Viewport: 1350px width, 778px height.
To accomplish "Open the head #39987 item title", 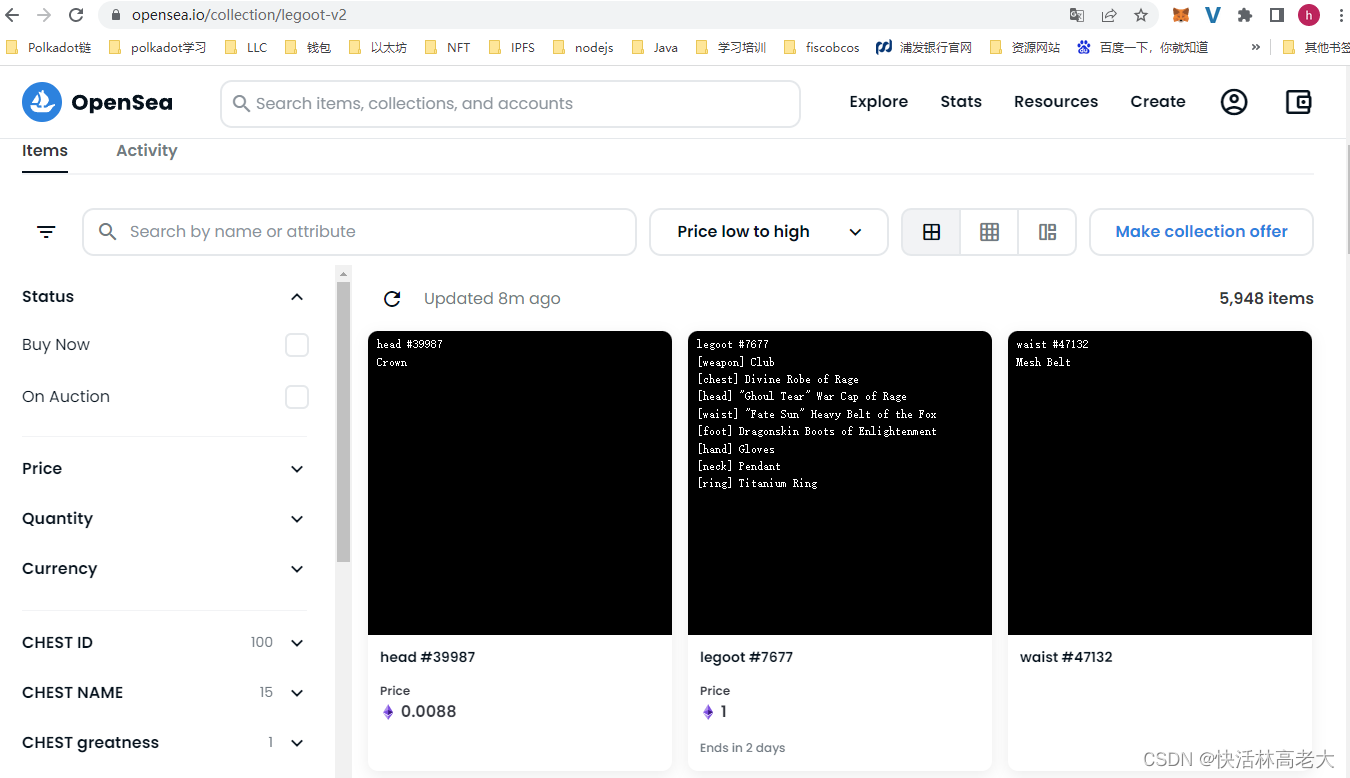I will (x=427, y=657).
